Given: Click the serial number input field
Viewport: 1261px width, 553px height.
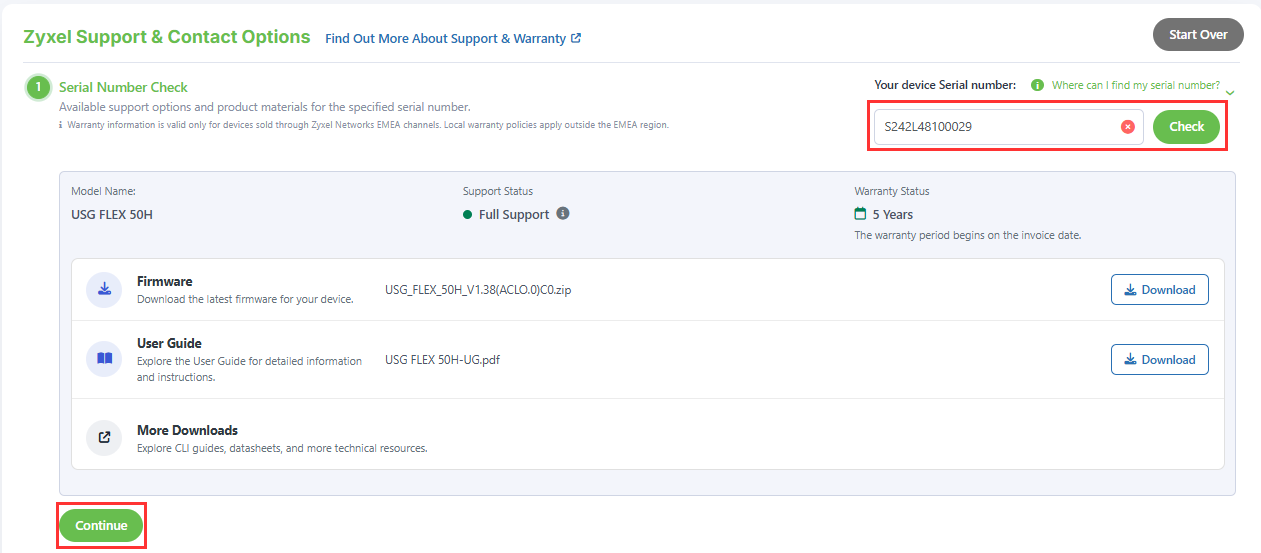Looking at the screenshot, I should pyautogui.click(x=1008, y=127).
